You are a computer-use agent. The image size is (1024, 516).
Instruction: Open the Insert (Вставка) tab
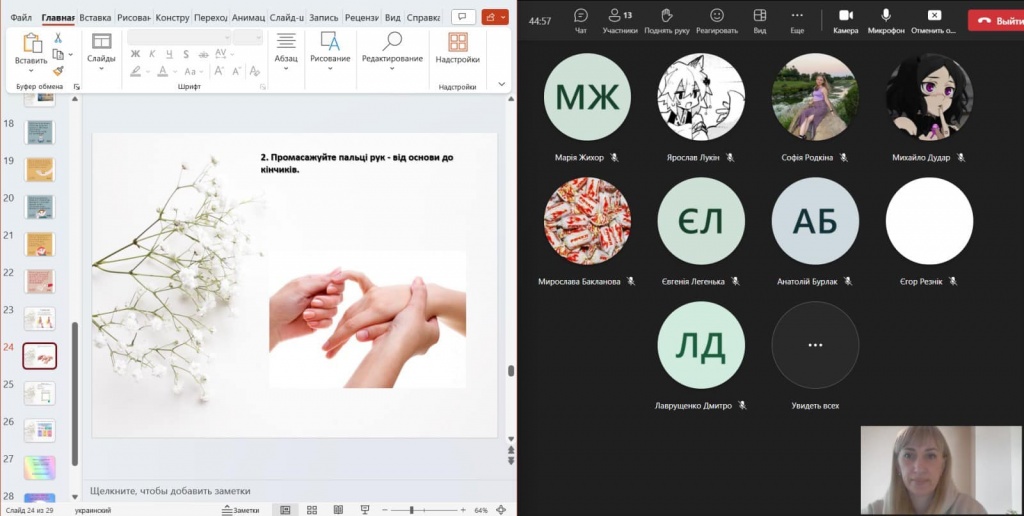95,17
